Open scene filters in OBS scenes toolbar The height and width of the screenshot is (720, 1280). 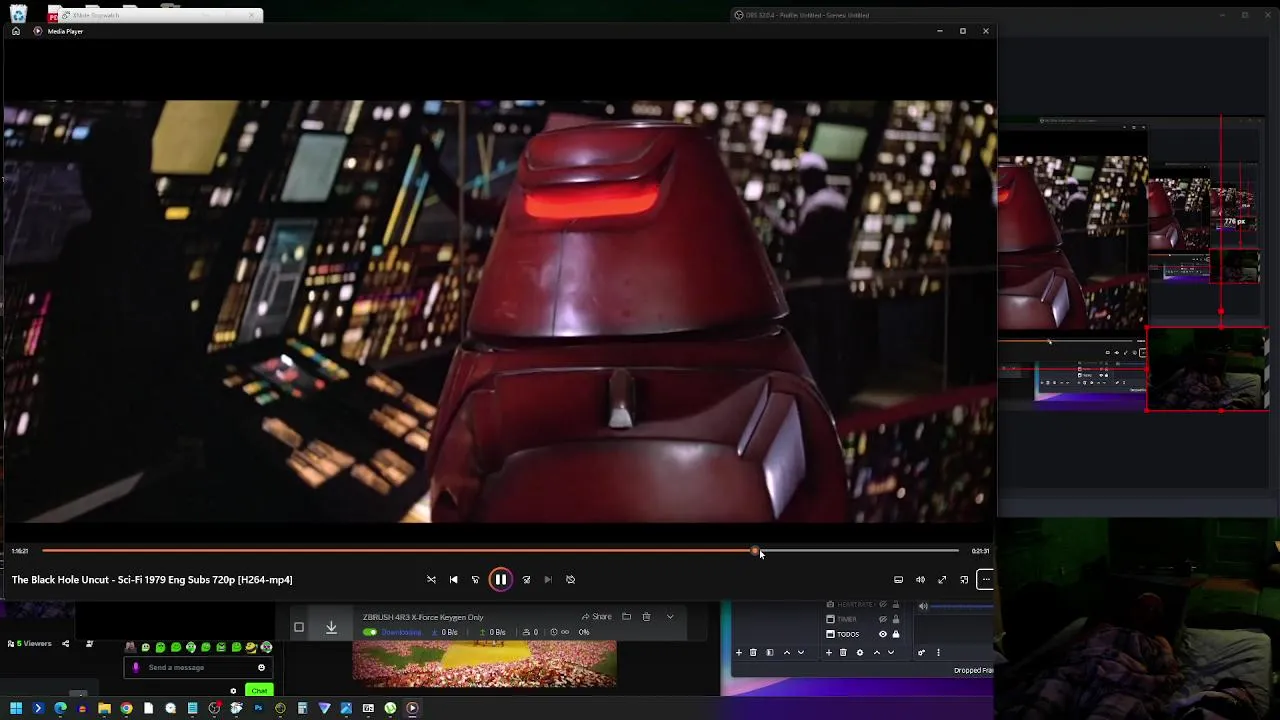coord(770,653)
